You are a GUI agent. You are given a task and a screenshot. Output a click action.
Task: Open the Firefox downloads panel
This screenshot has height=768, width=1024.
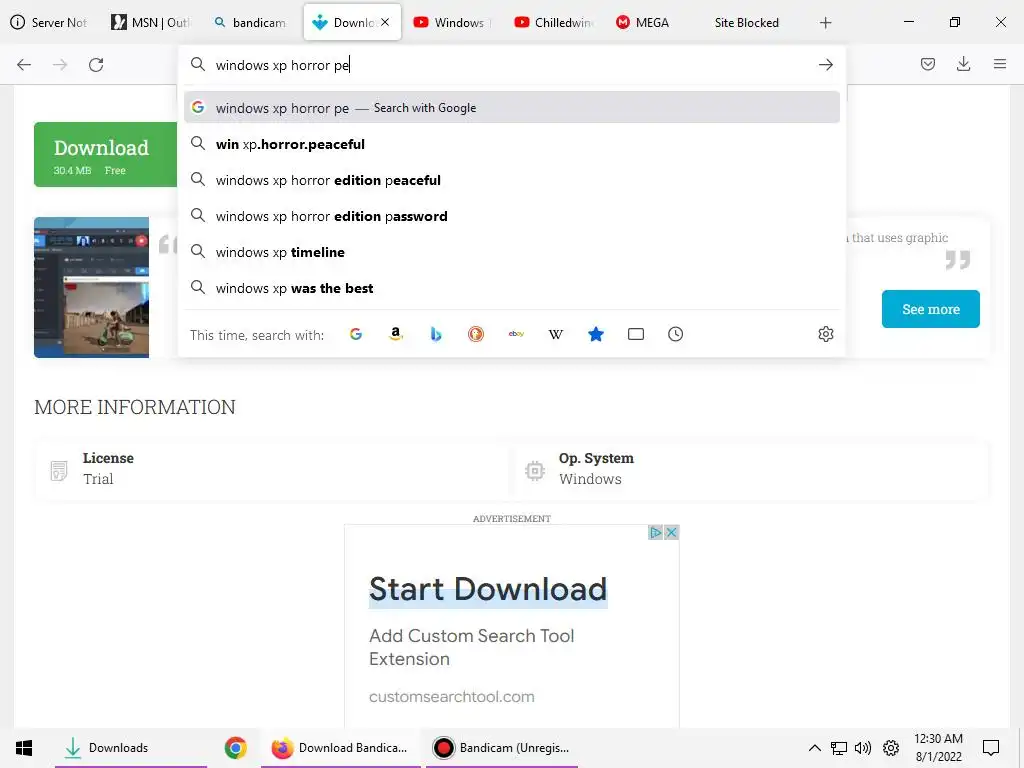963,64
